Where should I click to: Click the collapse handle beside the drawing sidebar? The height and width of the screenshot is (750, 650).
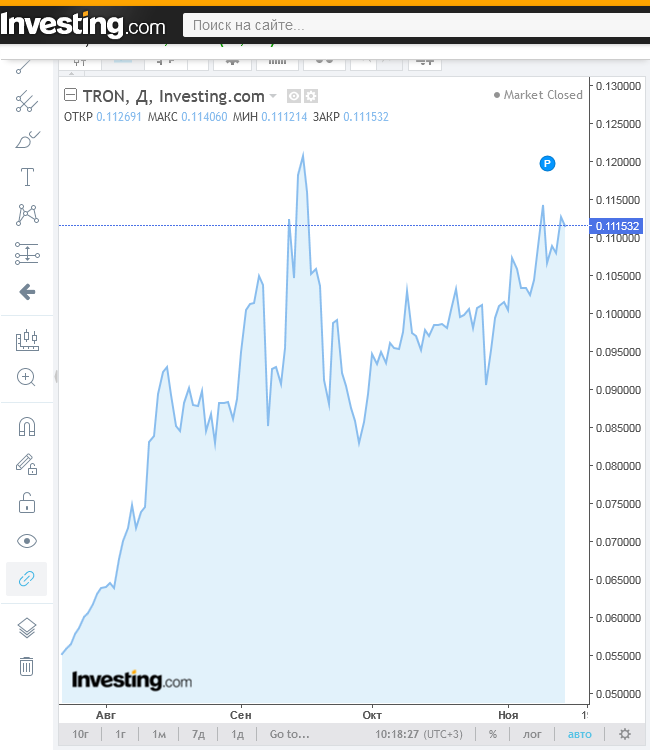tap(56, 377)
